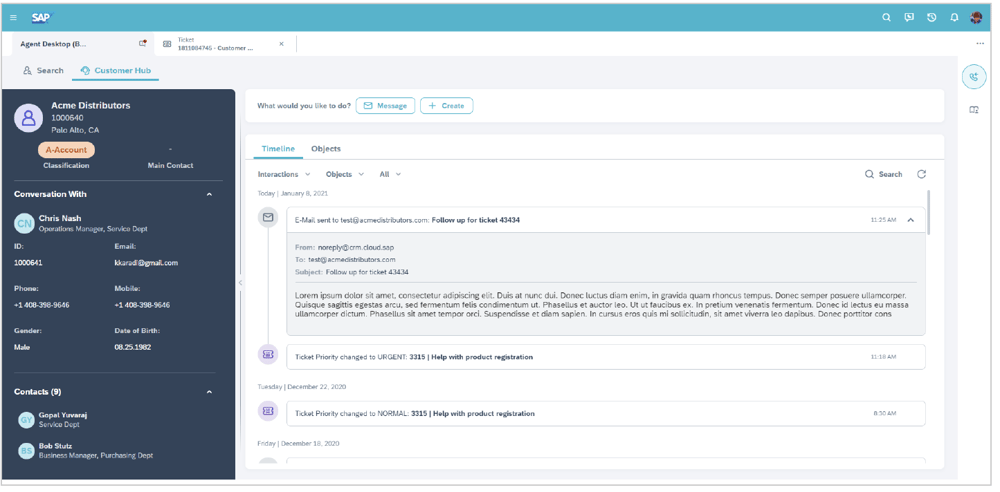Click the Message button

point(385,105)
